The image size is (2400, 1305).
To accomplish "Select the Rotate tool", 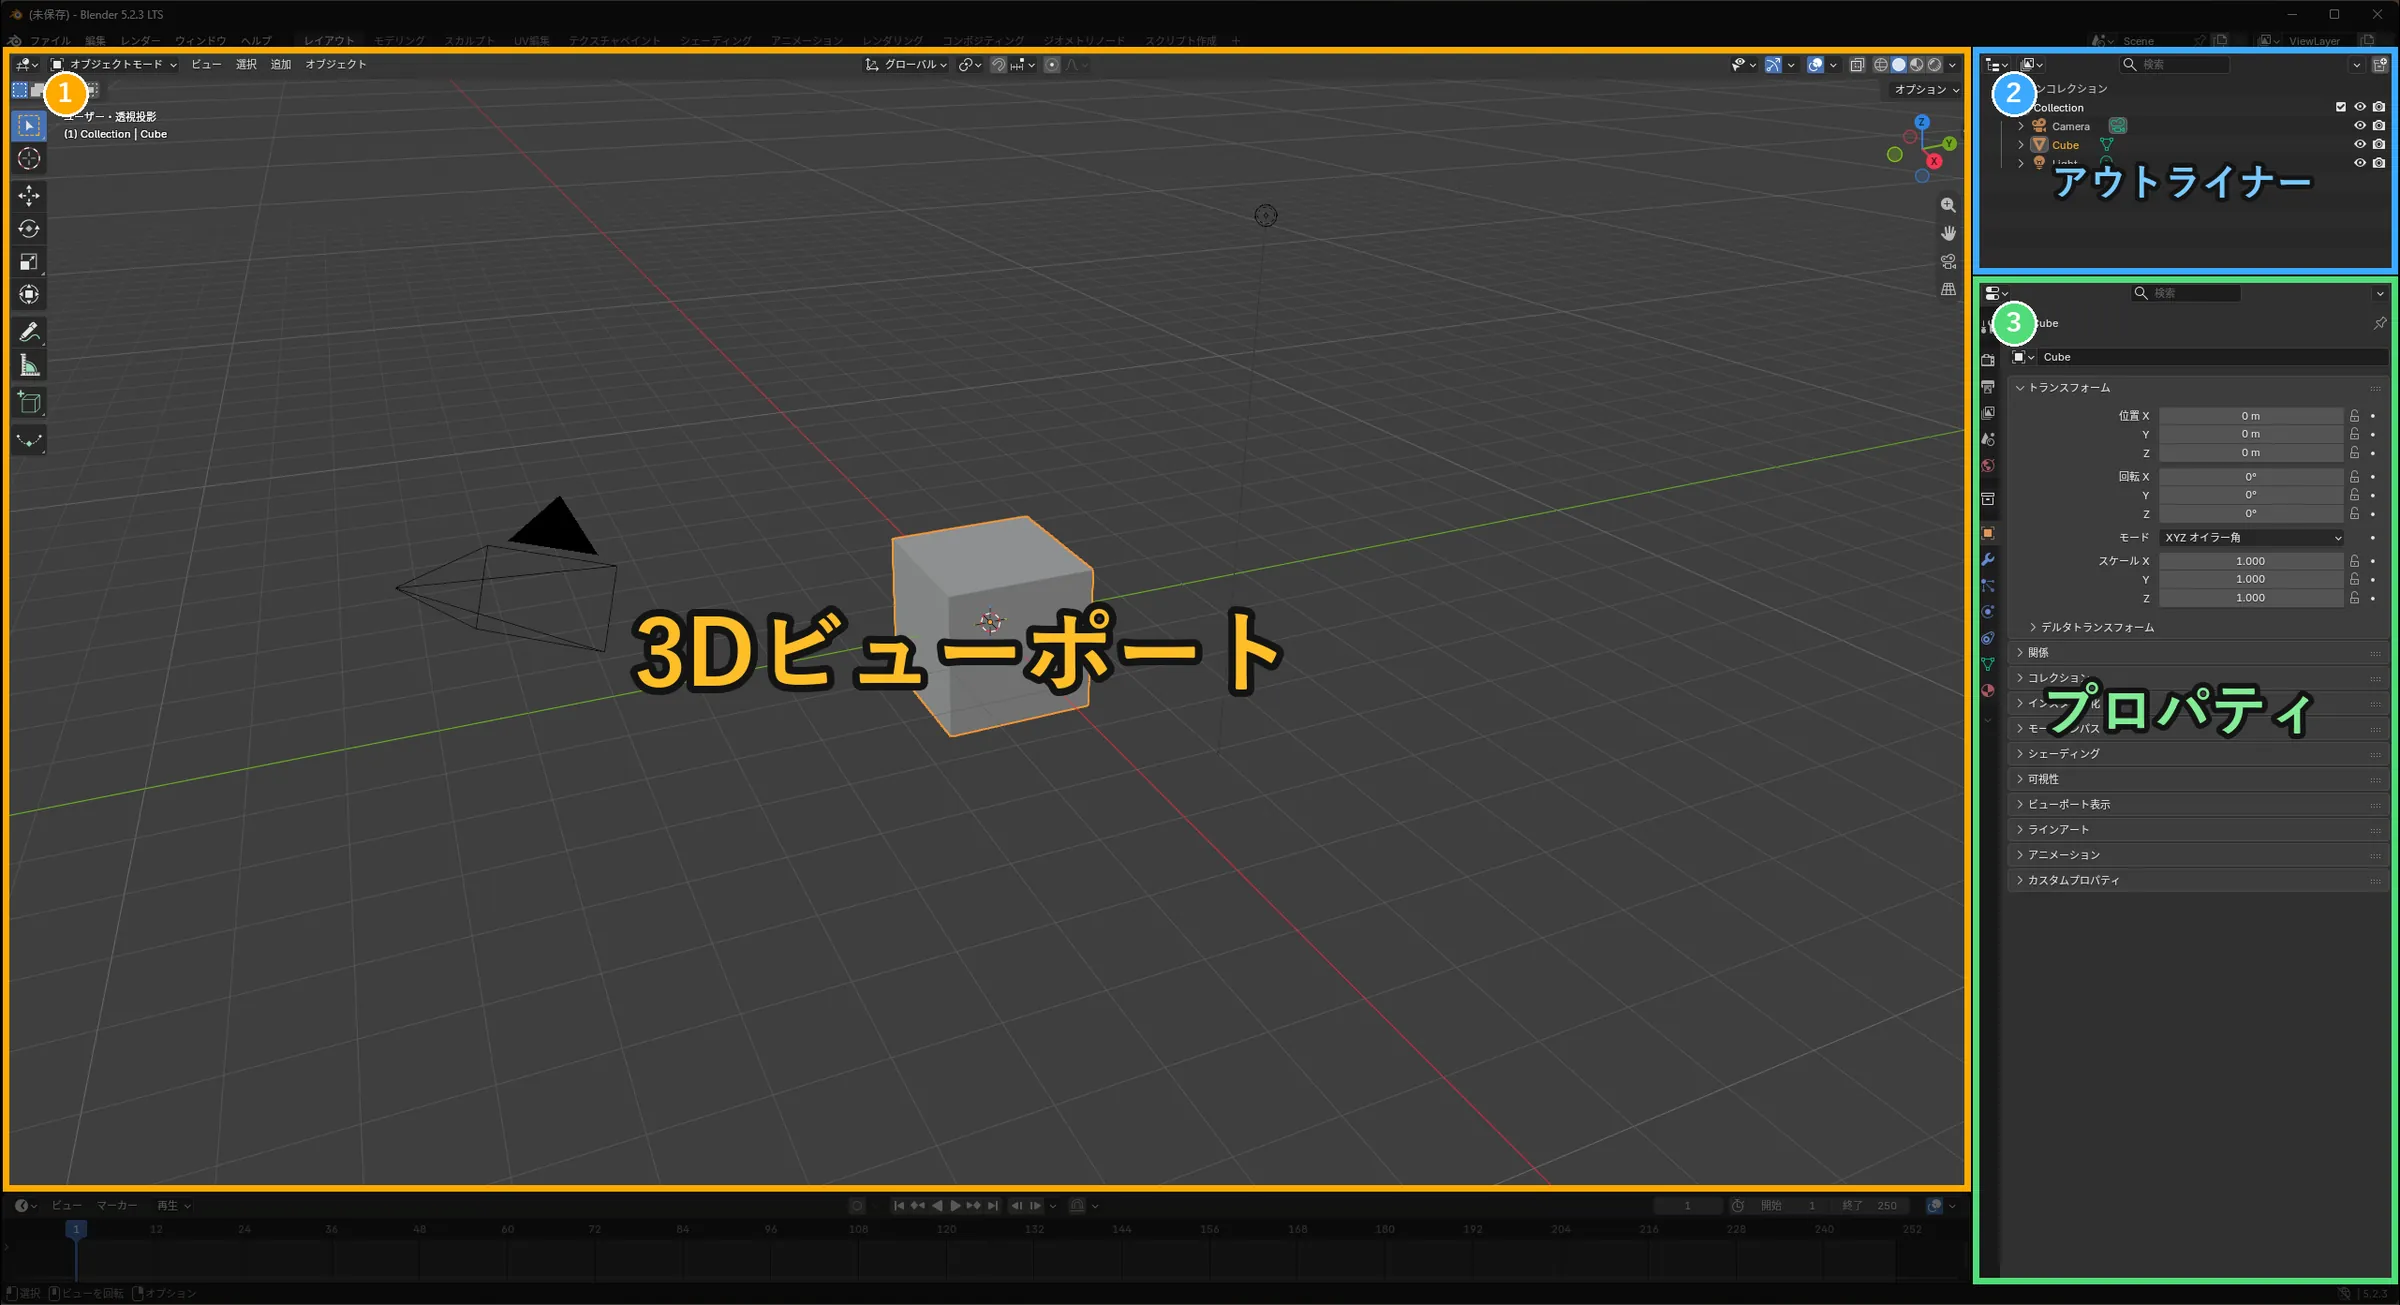I will 29,229.
